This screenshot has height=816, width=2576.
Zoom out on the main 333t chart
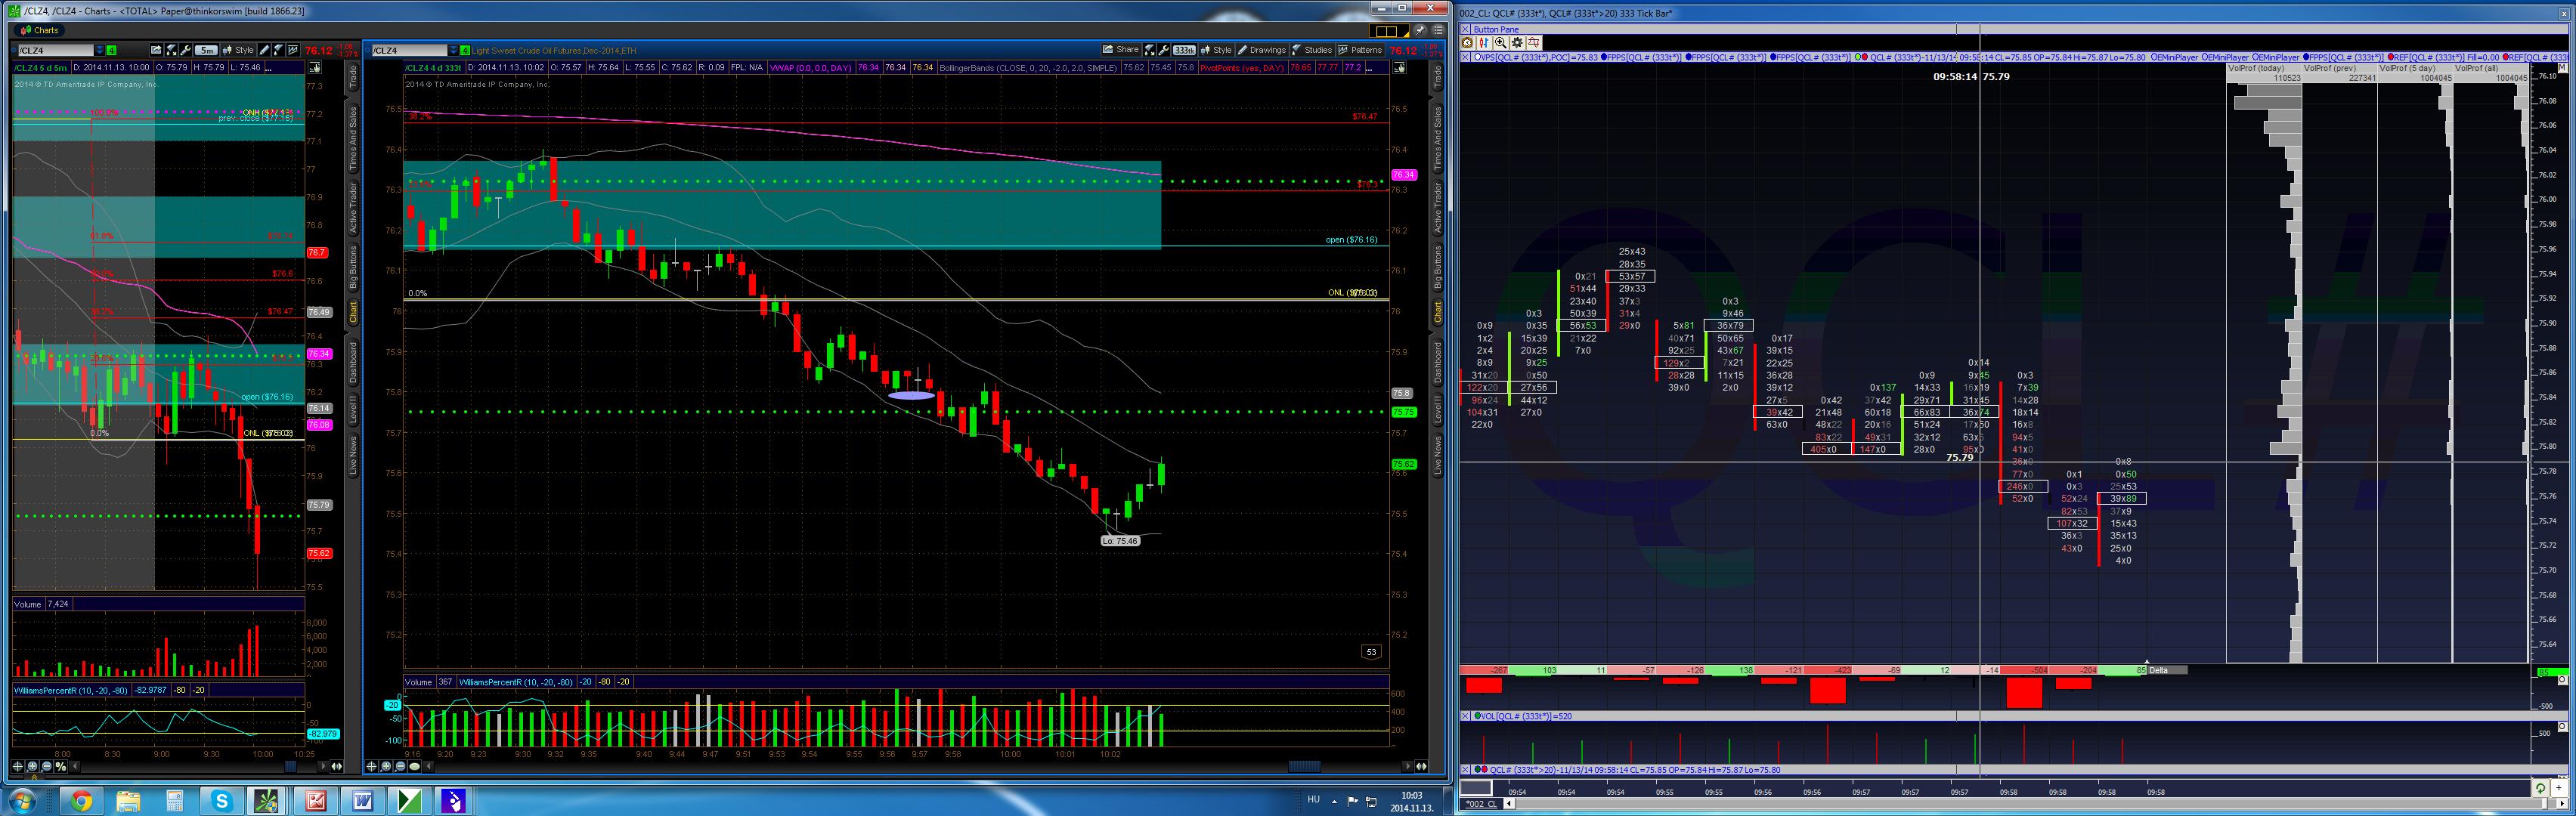pos(400,766)
